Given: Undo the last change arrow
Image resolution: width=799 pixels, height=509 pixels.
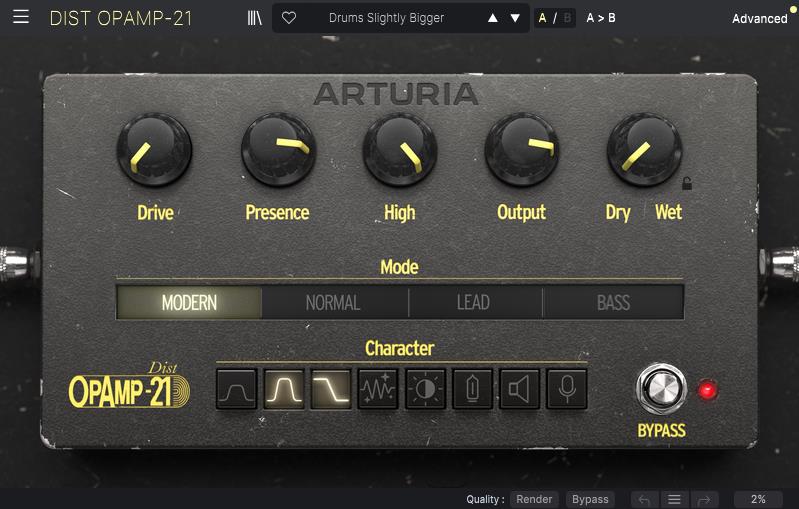Looking at the screenshot, I should [x=644, y=500].
